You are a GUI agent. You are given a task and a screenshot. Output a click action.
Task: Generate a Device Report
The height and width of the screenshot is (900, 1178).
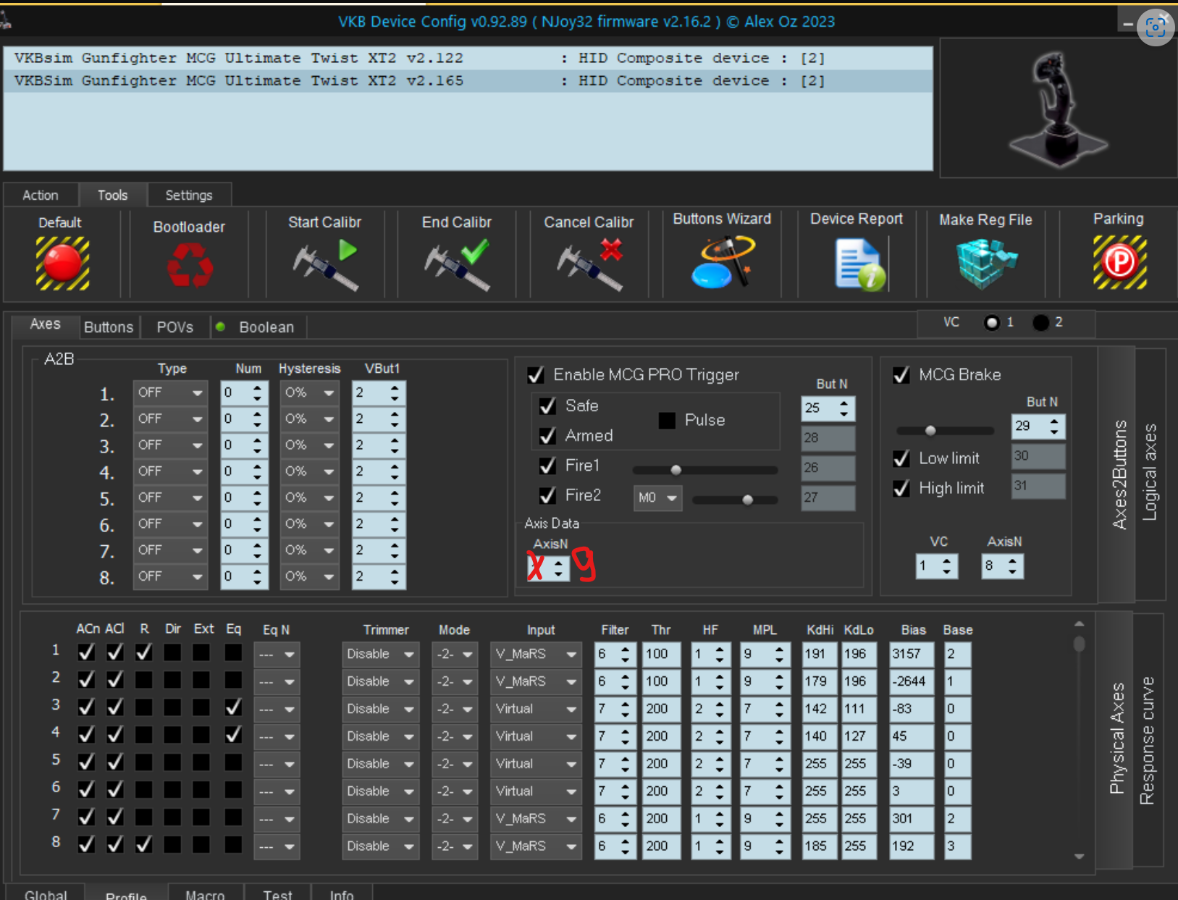click(859, 264)
